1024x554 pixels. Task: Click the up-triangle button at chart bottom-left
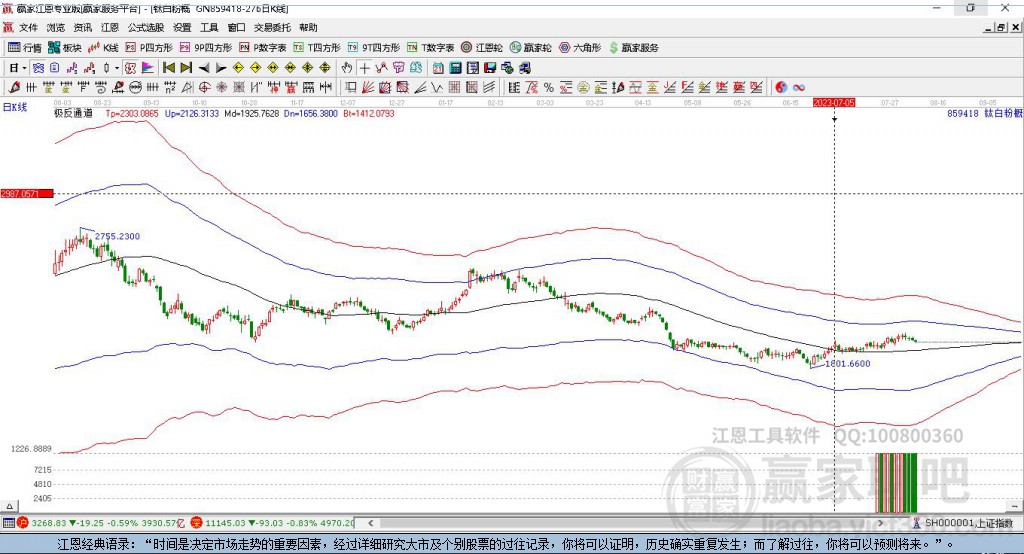click(9, 506)
